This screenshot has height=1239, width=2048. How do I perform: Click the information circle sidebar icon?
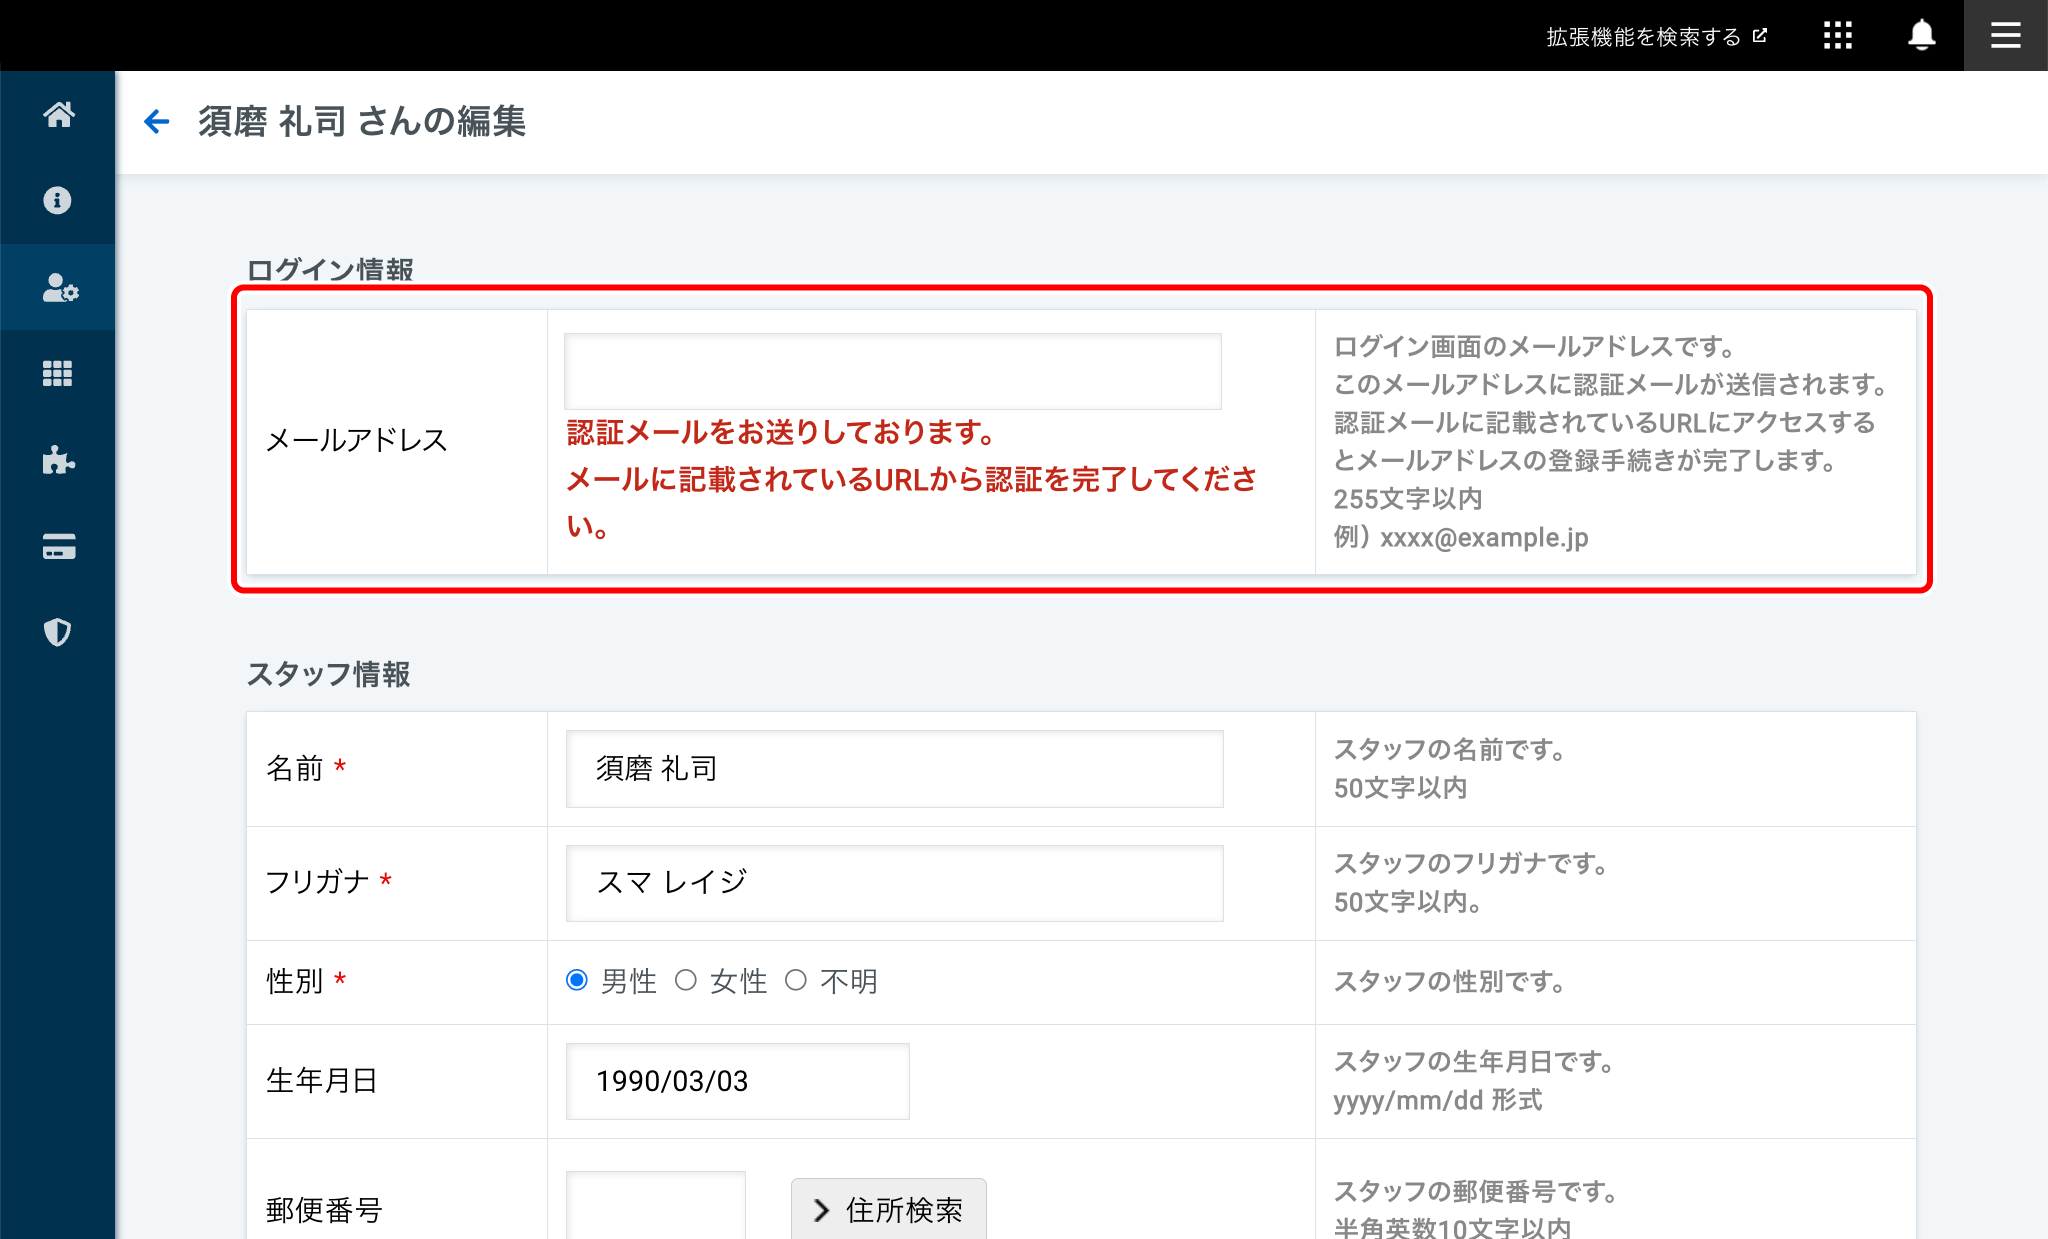coord(58,201)
